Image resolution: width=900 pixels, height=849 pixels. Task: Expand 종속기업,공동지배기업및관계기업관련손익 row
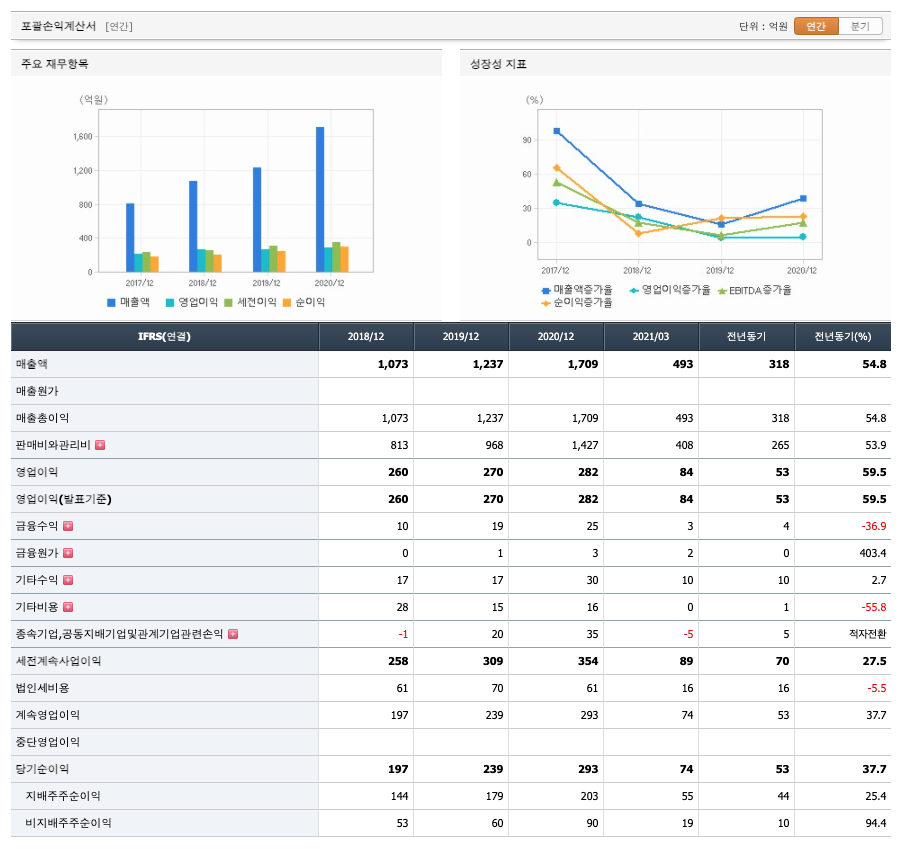coord(233,634)
